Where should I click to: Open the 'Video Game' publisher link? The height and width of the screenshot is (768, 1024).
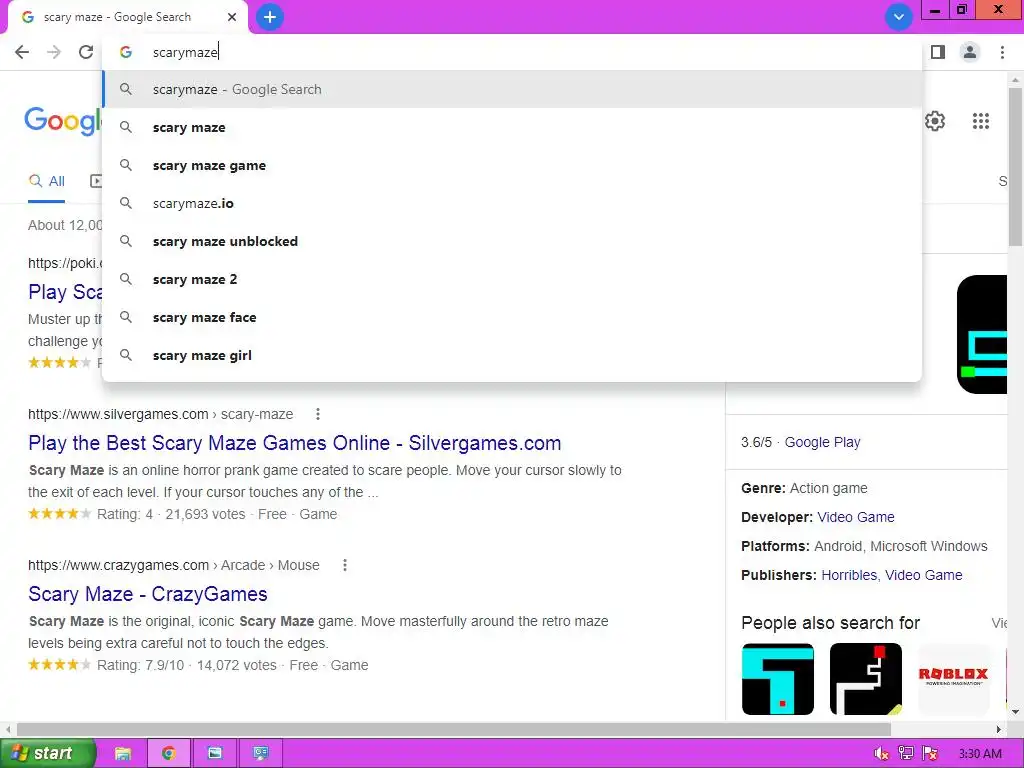(x=923, y=575)
